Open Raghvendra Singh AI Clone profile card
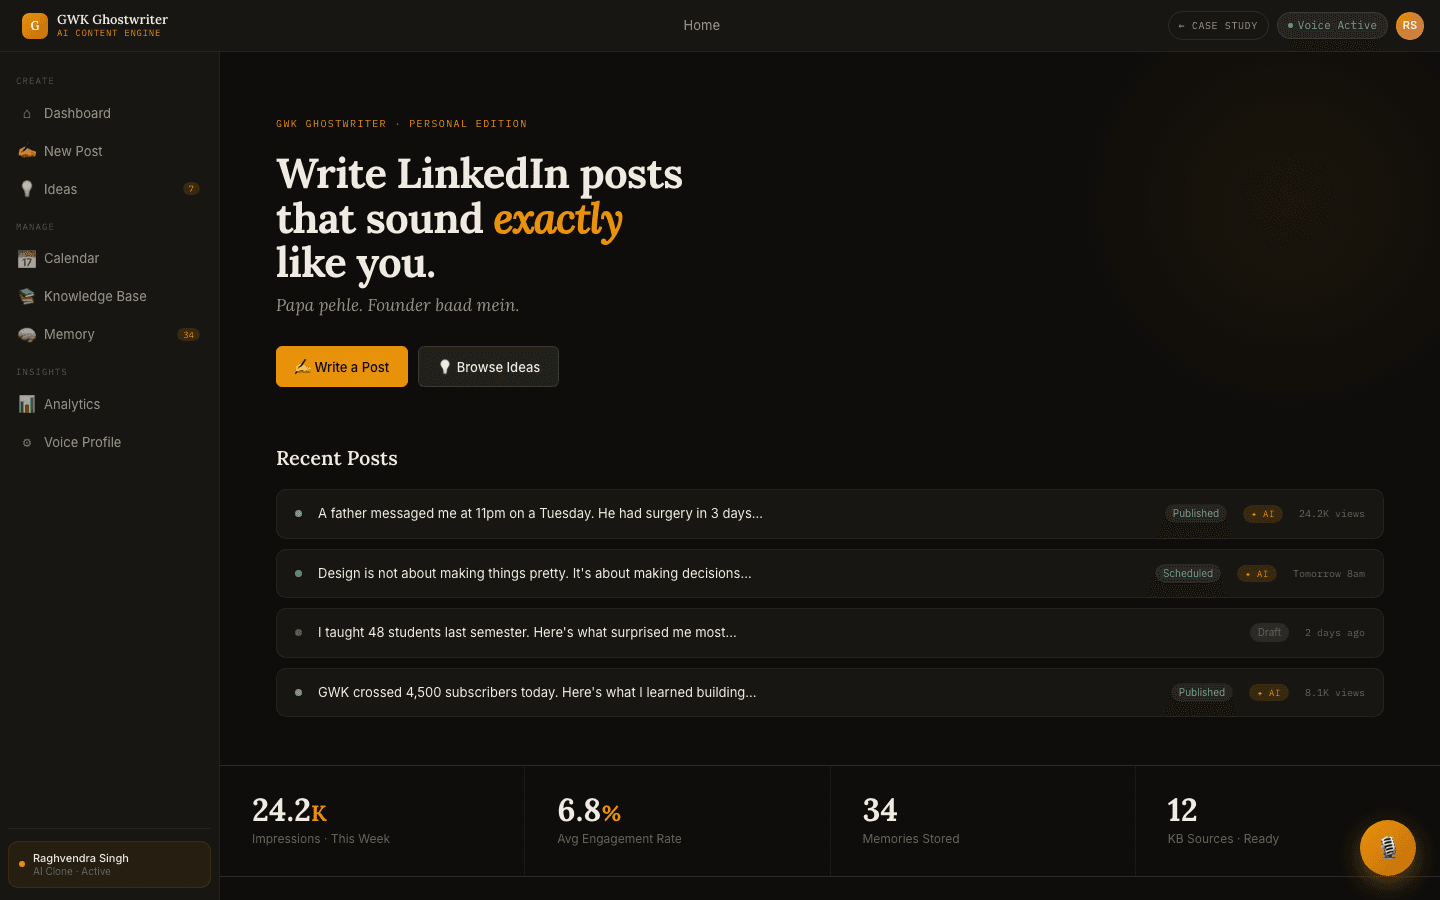 (x=110, y=865)
